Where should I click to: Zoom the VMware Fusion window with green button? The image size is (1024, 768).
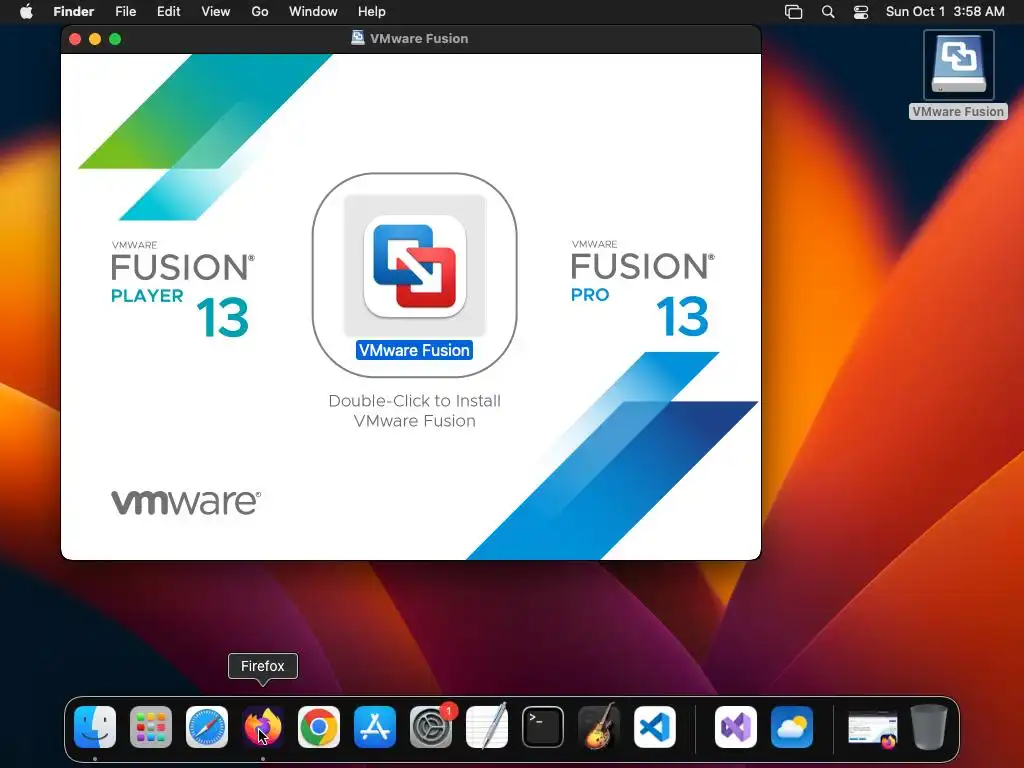click(115, 39)
